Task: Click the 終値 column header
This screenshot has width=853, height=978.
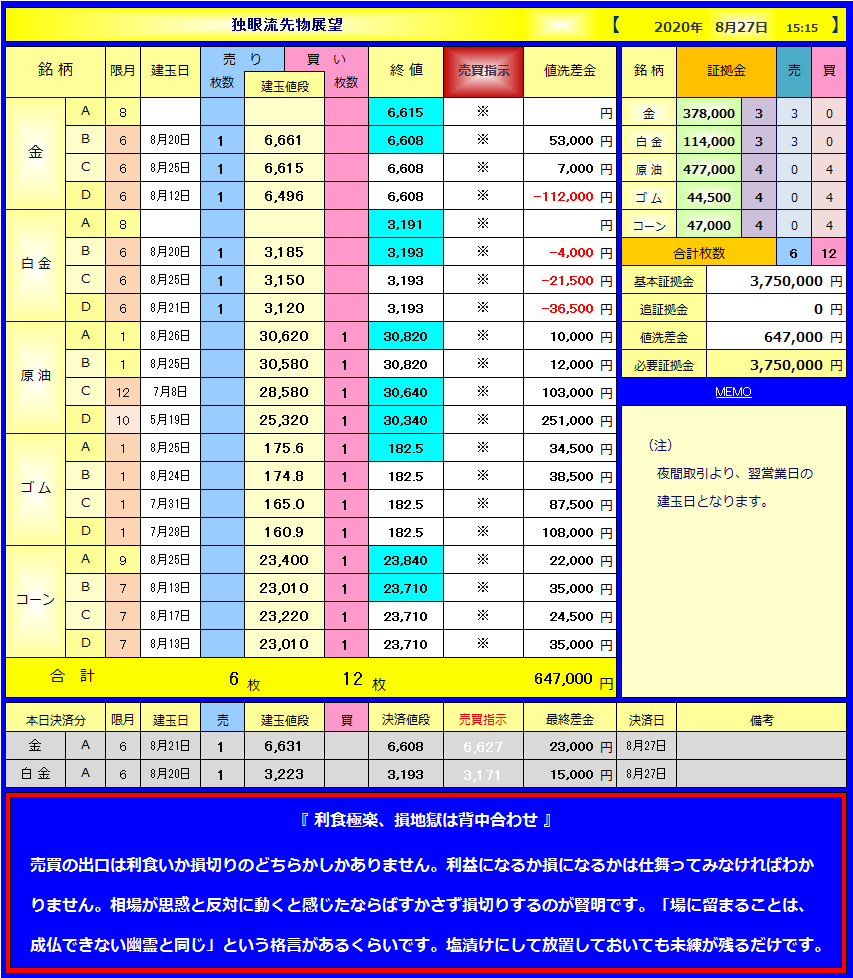Action: pyautogui.click(x=406, y=71)
